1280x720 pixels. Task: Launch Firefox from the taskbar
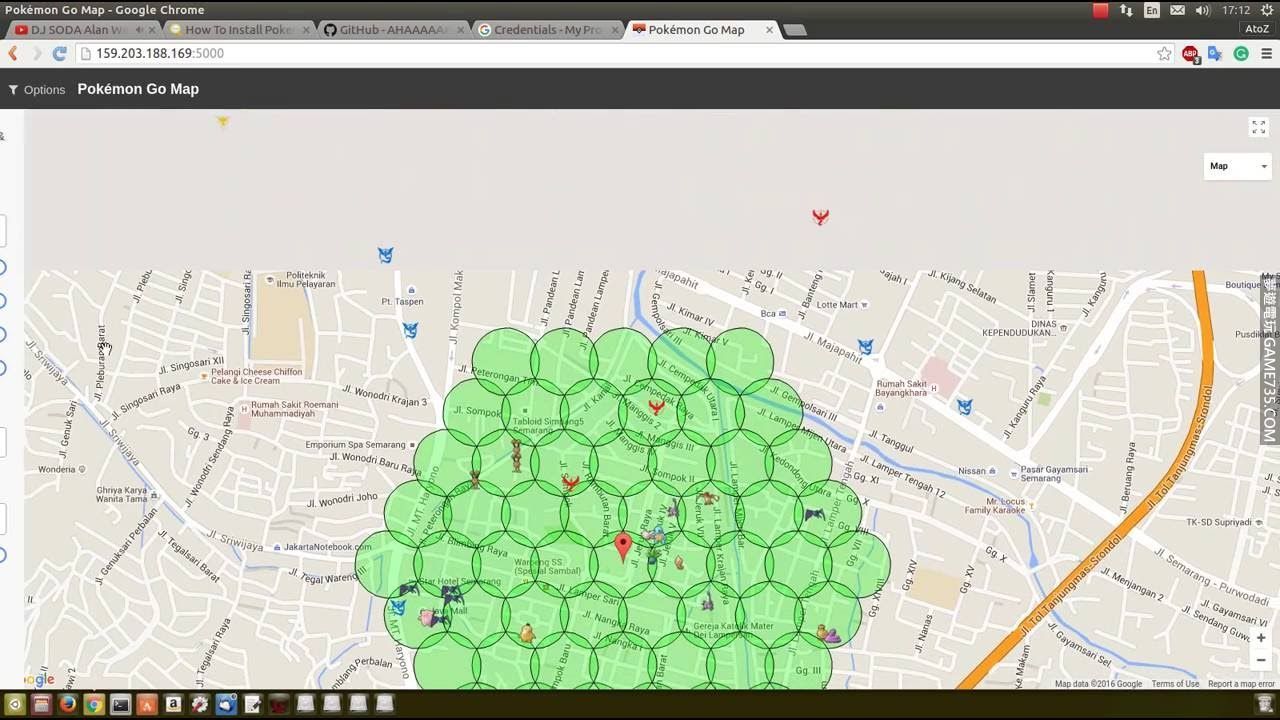(x=68, y=704)
